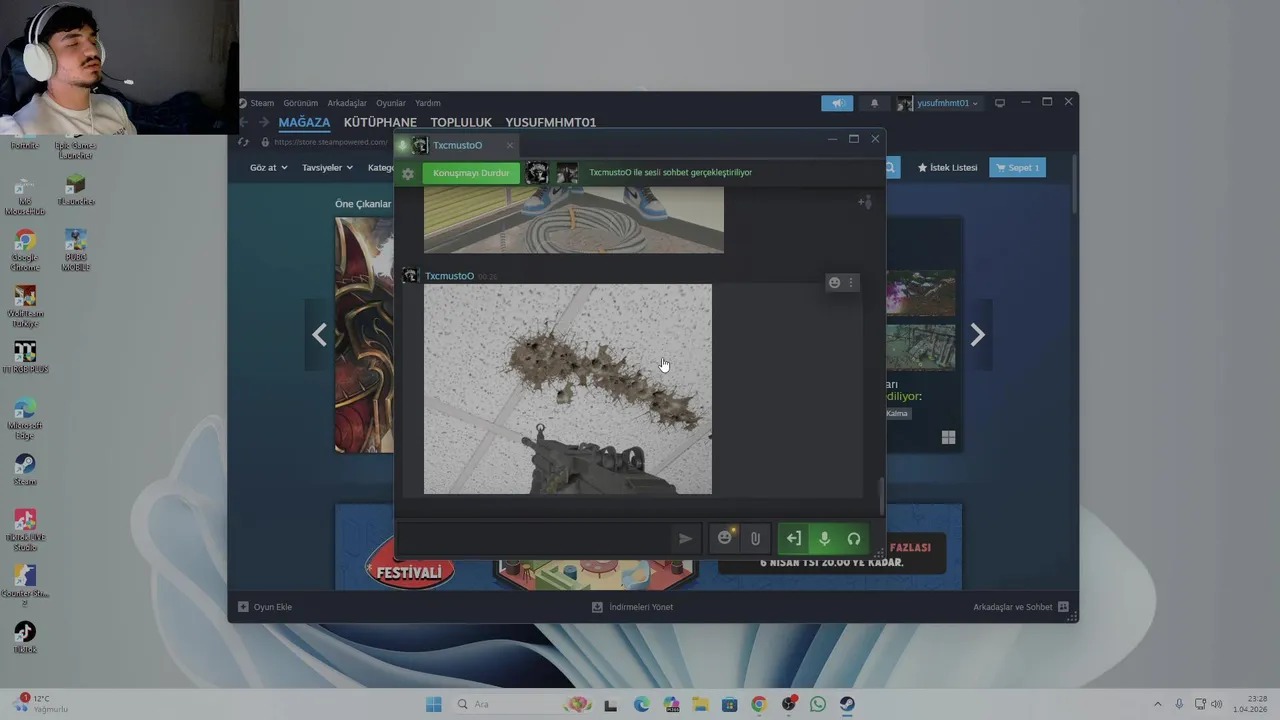Open more options for the TxcmustoO message
Image resolution: width=1280 pixels, height=720 pixels.
point(851,283)
